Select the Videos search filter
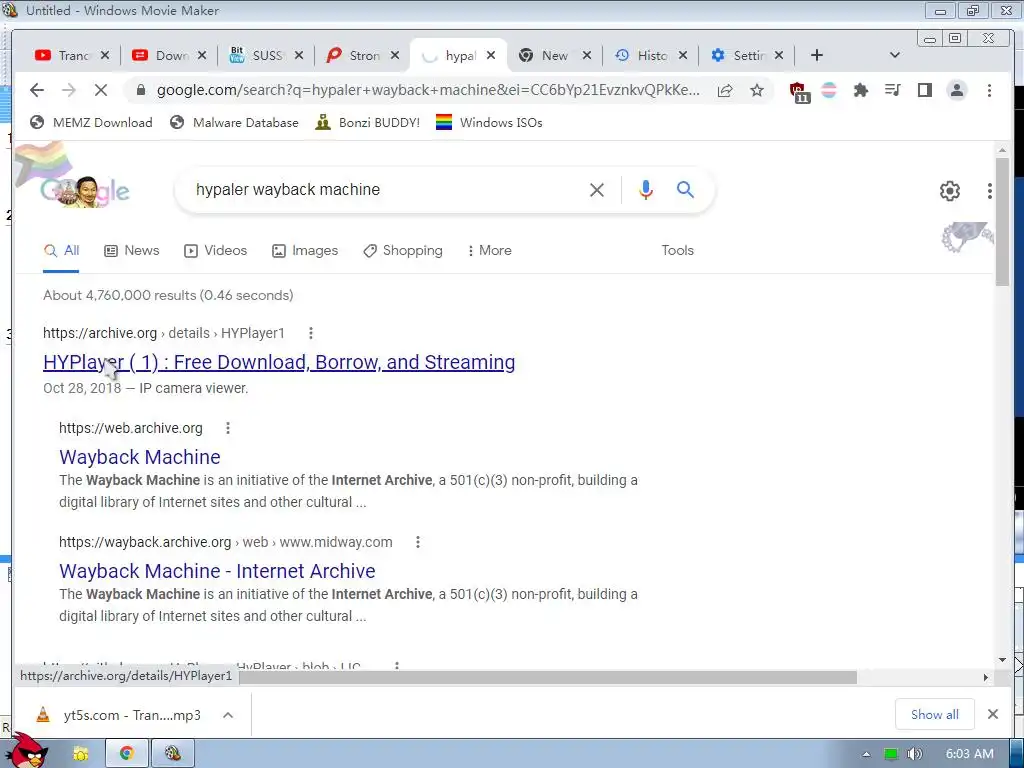This screenshot has width=1024, height=768. tap(216, 251)
